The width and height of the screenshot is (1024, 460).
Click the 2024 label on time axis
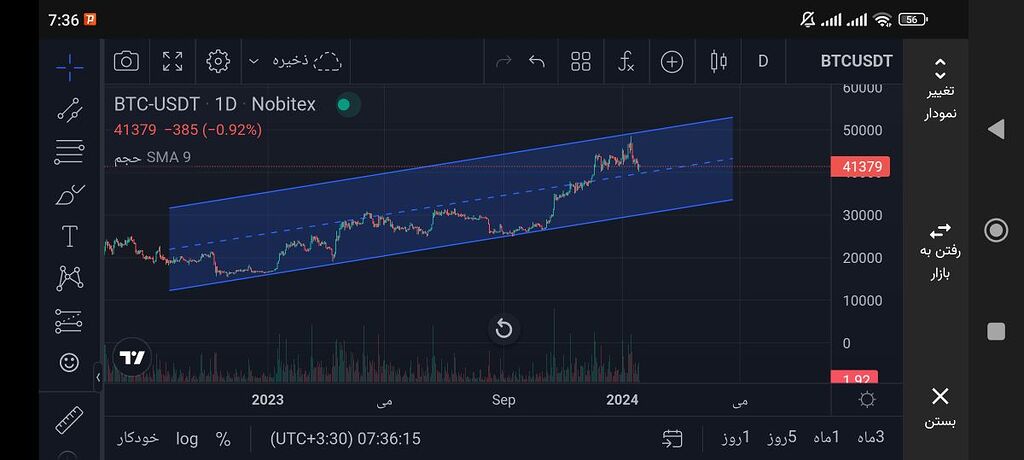[620, 400]
